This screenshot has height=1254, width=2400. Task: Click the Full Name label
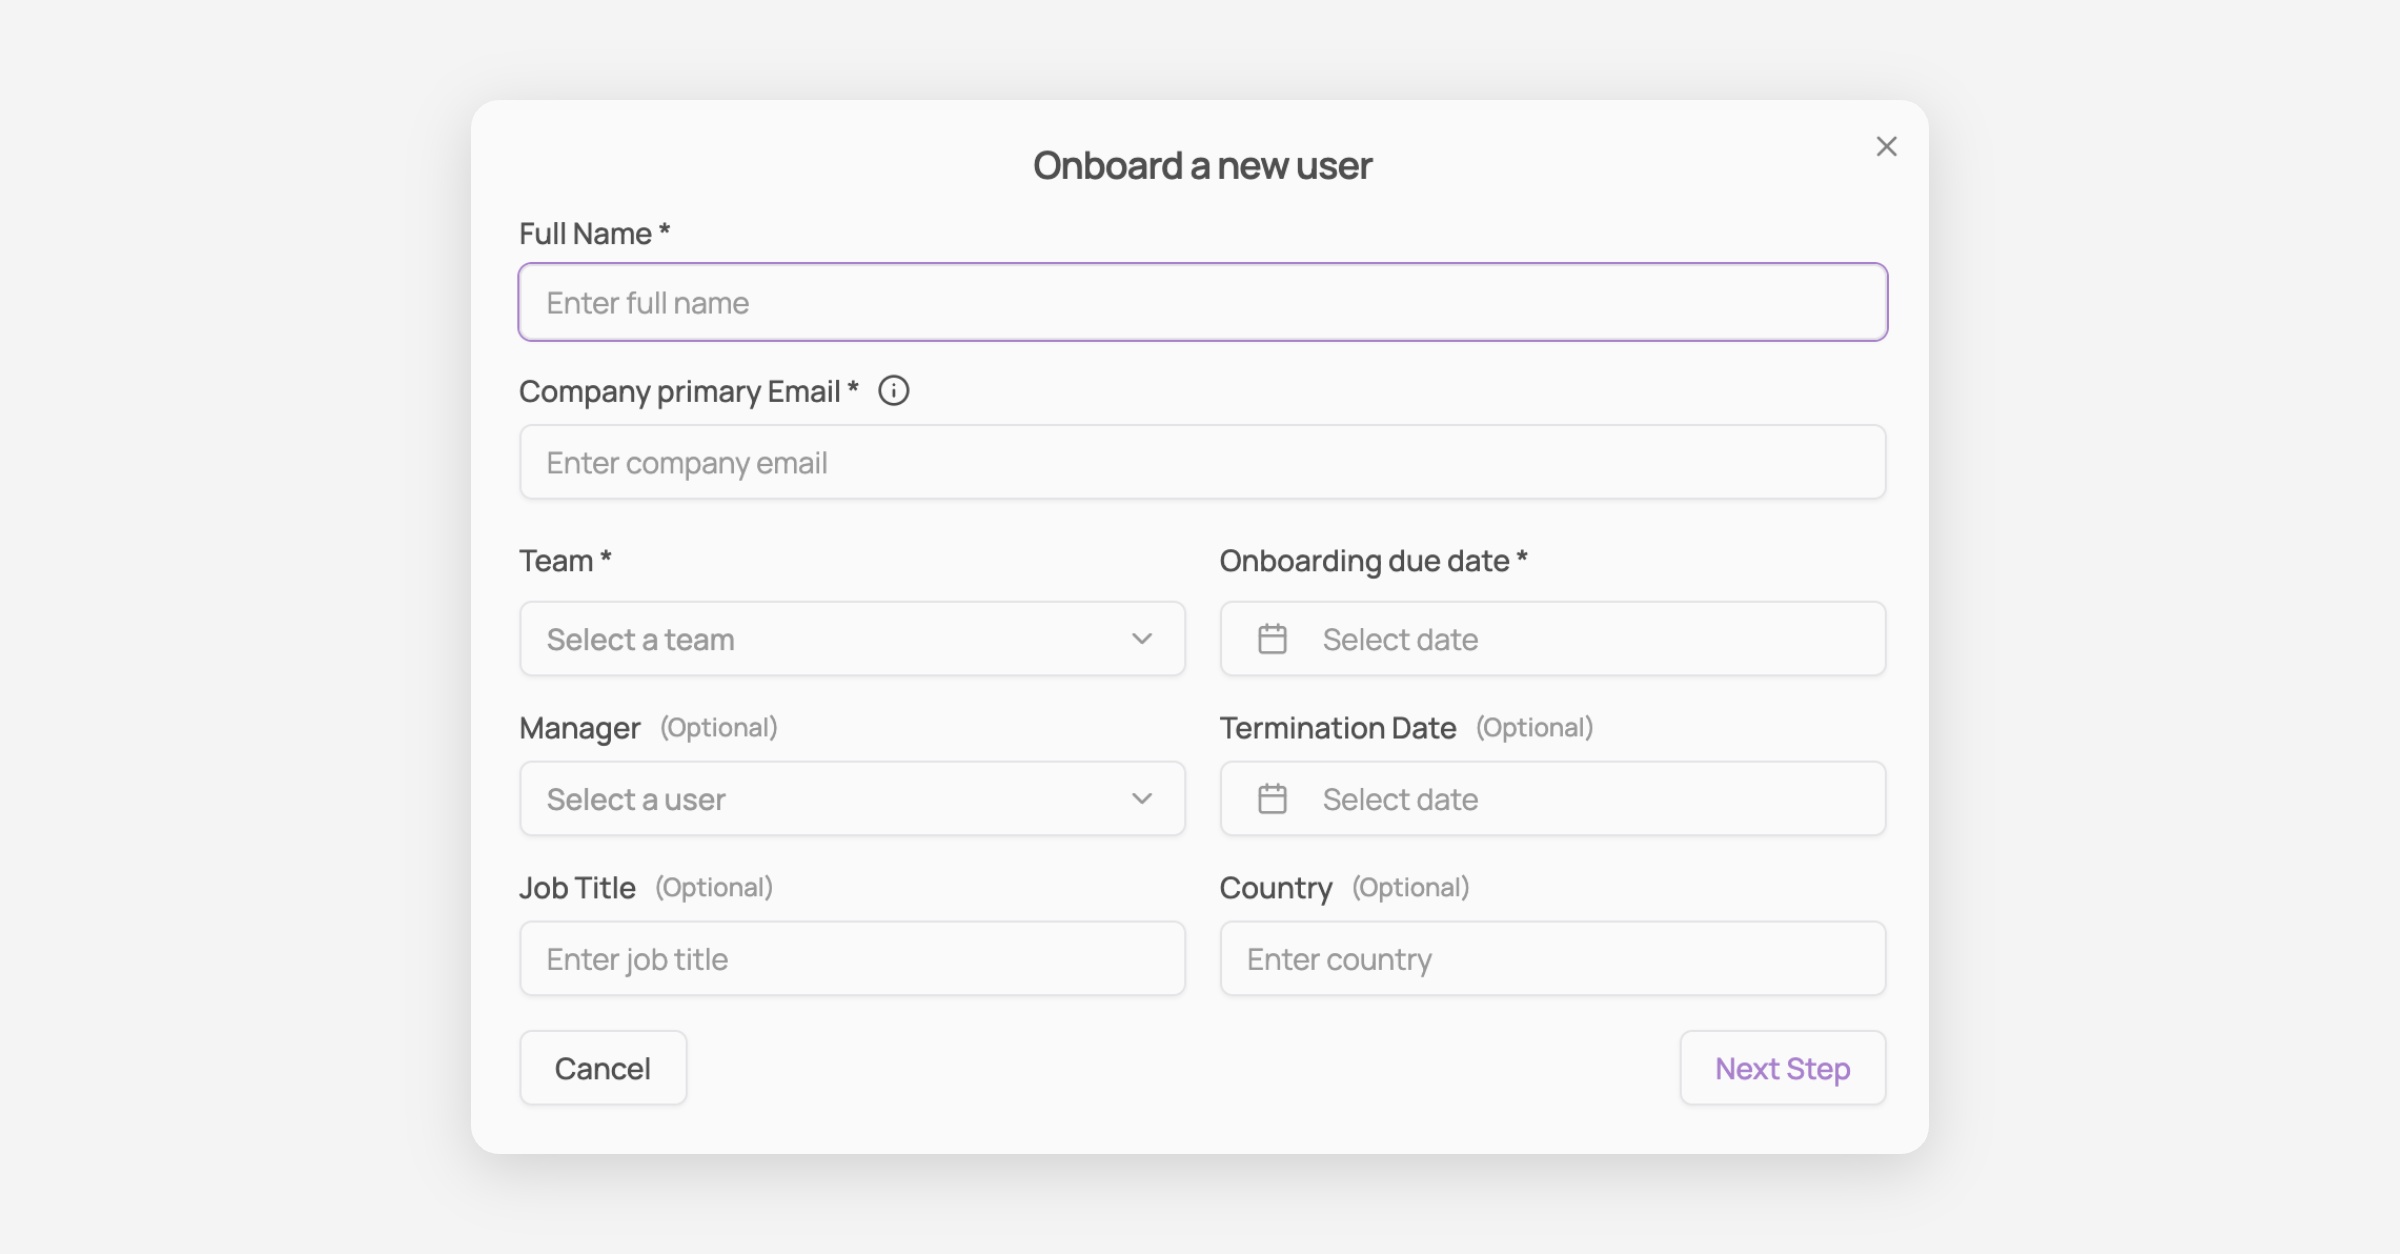(x=586, y=234)
